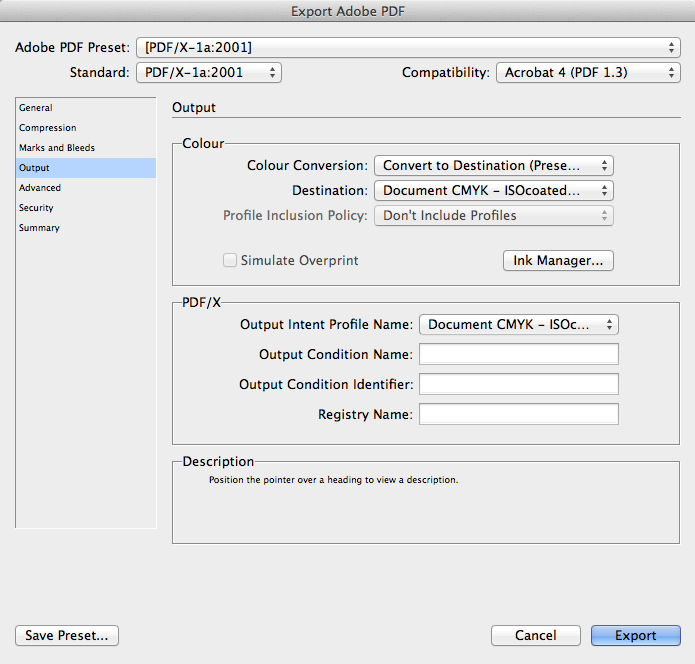The height and width of the screenshot is (664, 695).
Task: Focus the Registry Name field
Action: point(519,414)
